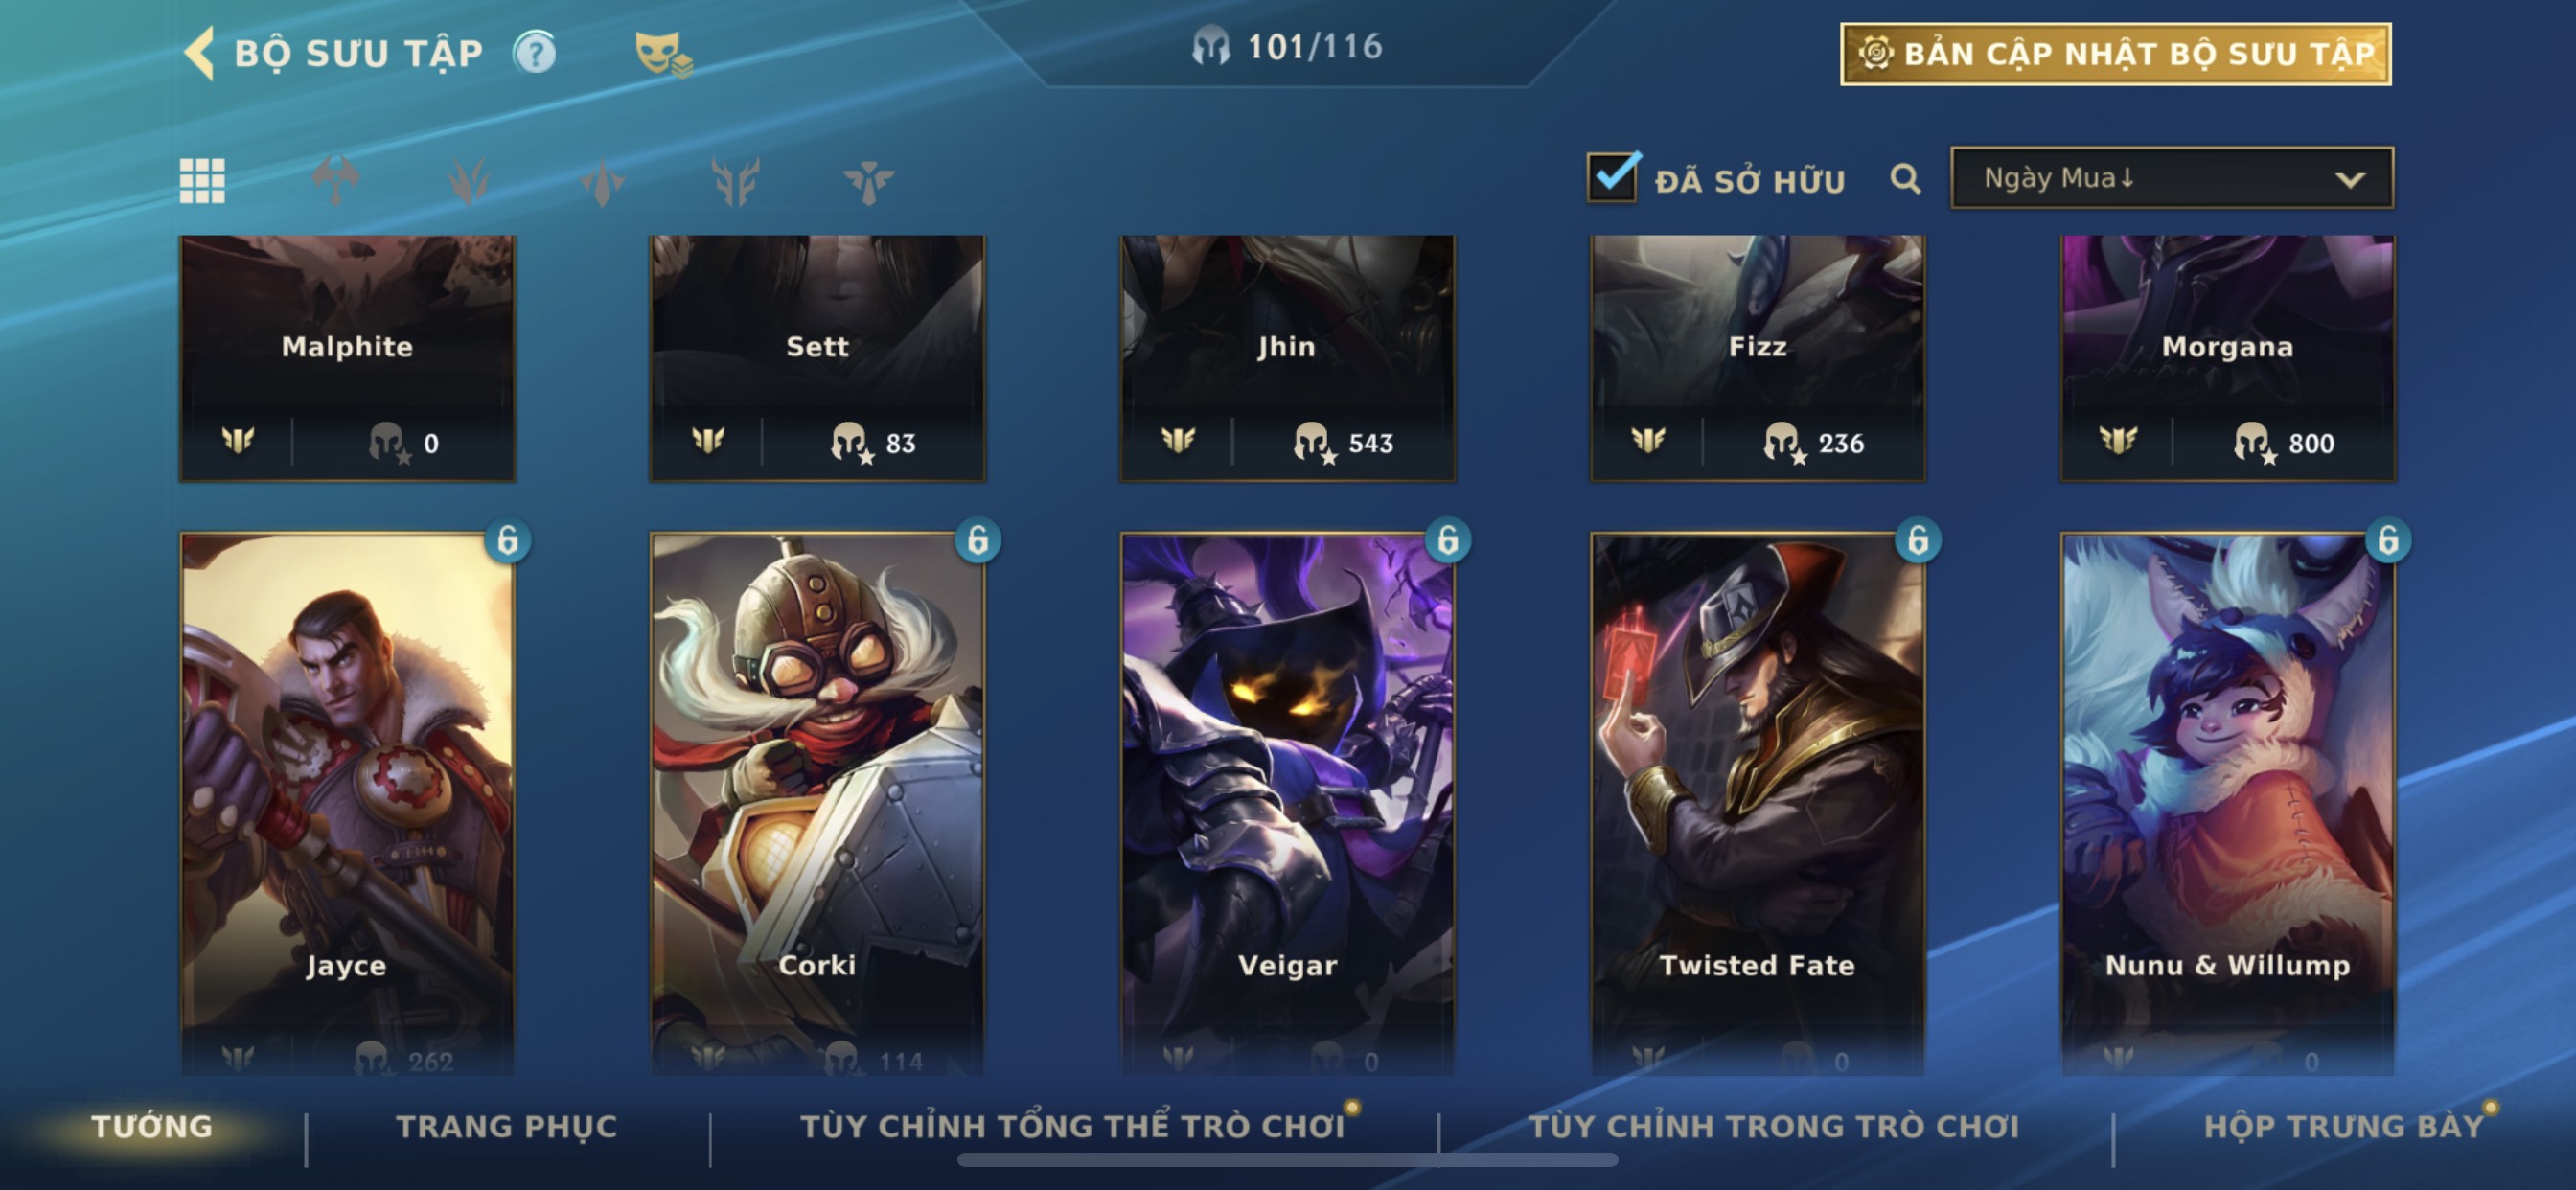The image size is (2576, 1190).
Task: Uncheck the ĐÃ SỞ HỮU checkbox
Action: coord(1613,178)
